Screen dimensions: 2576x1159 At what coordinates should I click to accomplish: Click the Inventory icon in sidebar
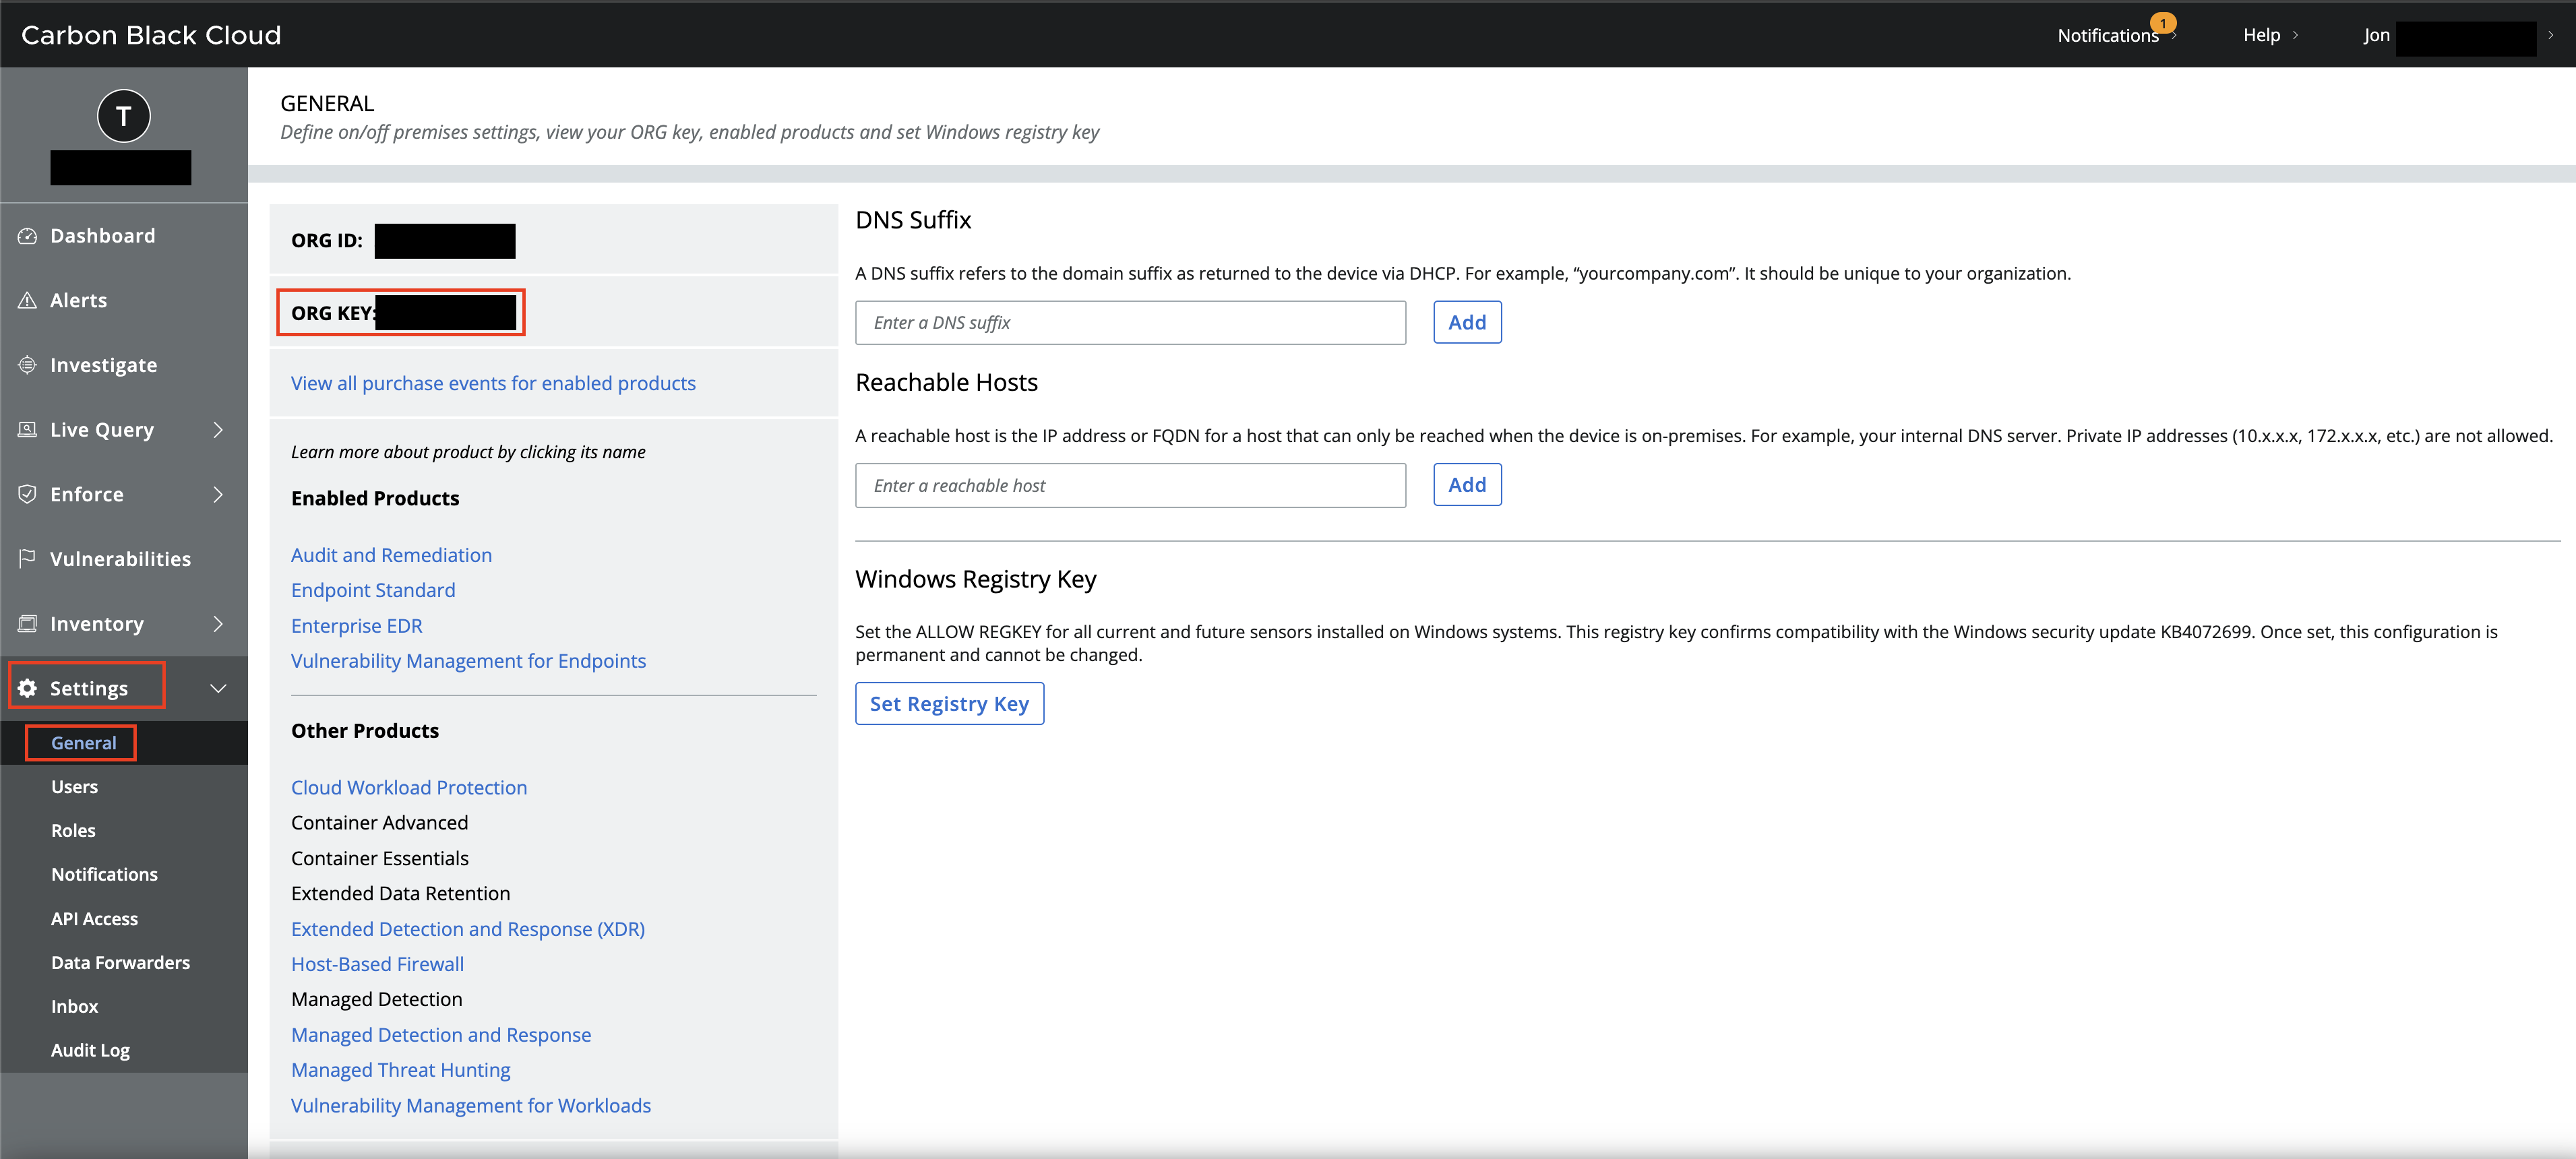[27, 623]
